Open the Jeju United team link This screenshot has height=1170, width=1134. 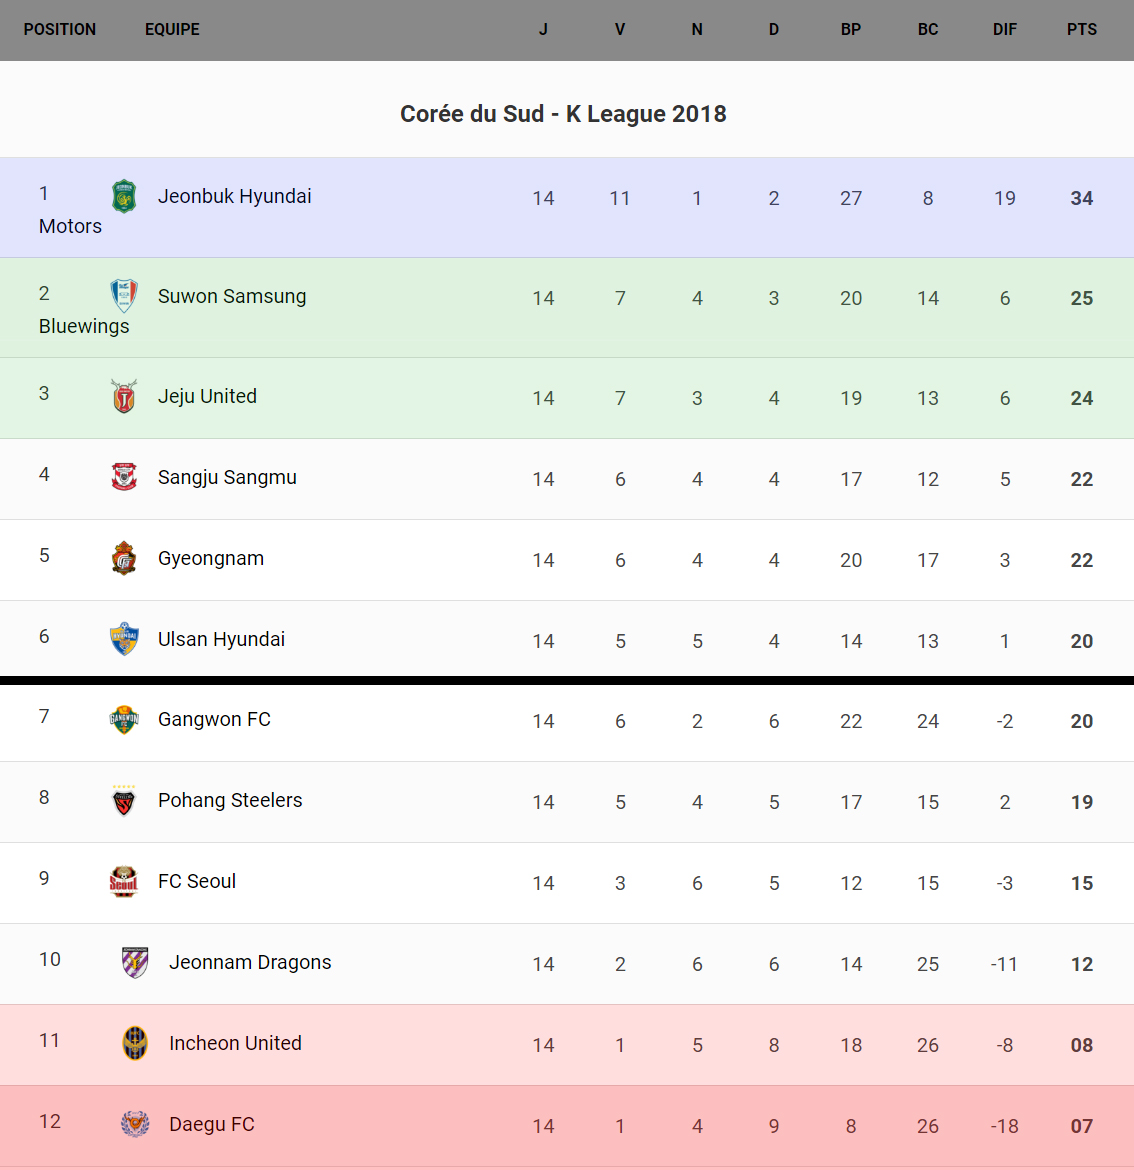point(207,396)
